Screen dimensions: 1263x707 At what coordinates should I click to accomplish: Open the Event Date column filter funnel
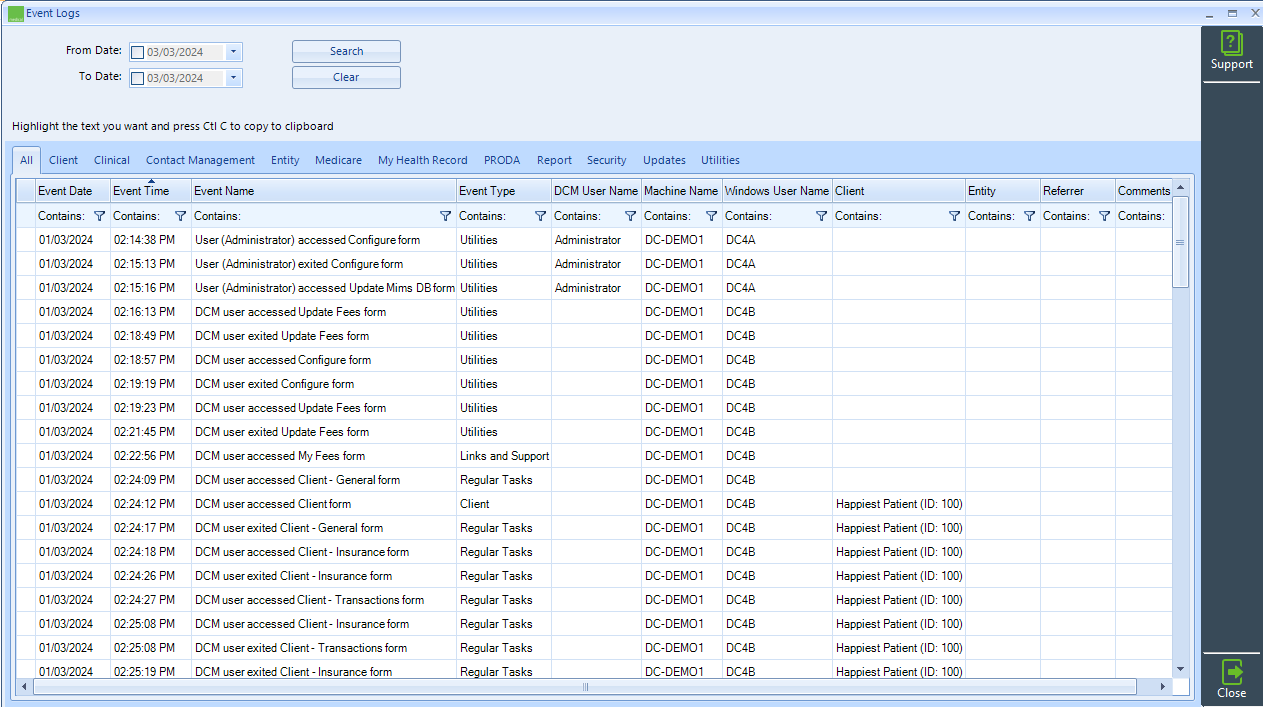pos(98,215)
